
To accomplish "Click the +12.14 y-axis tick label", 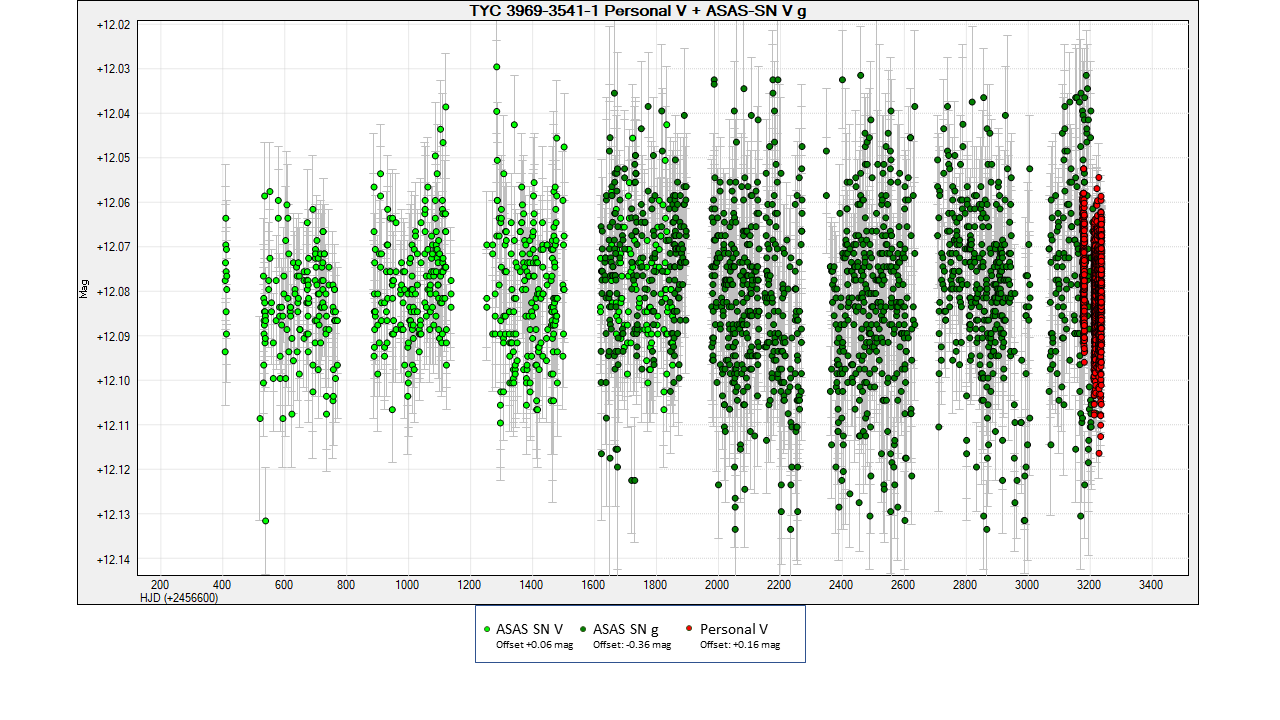I will click(x=113, y=559).
